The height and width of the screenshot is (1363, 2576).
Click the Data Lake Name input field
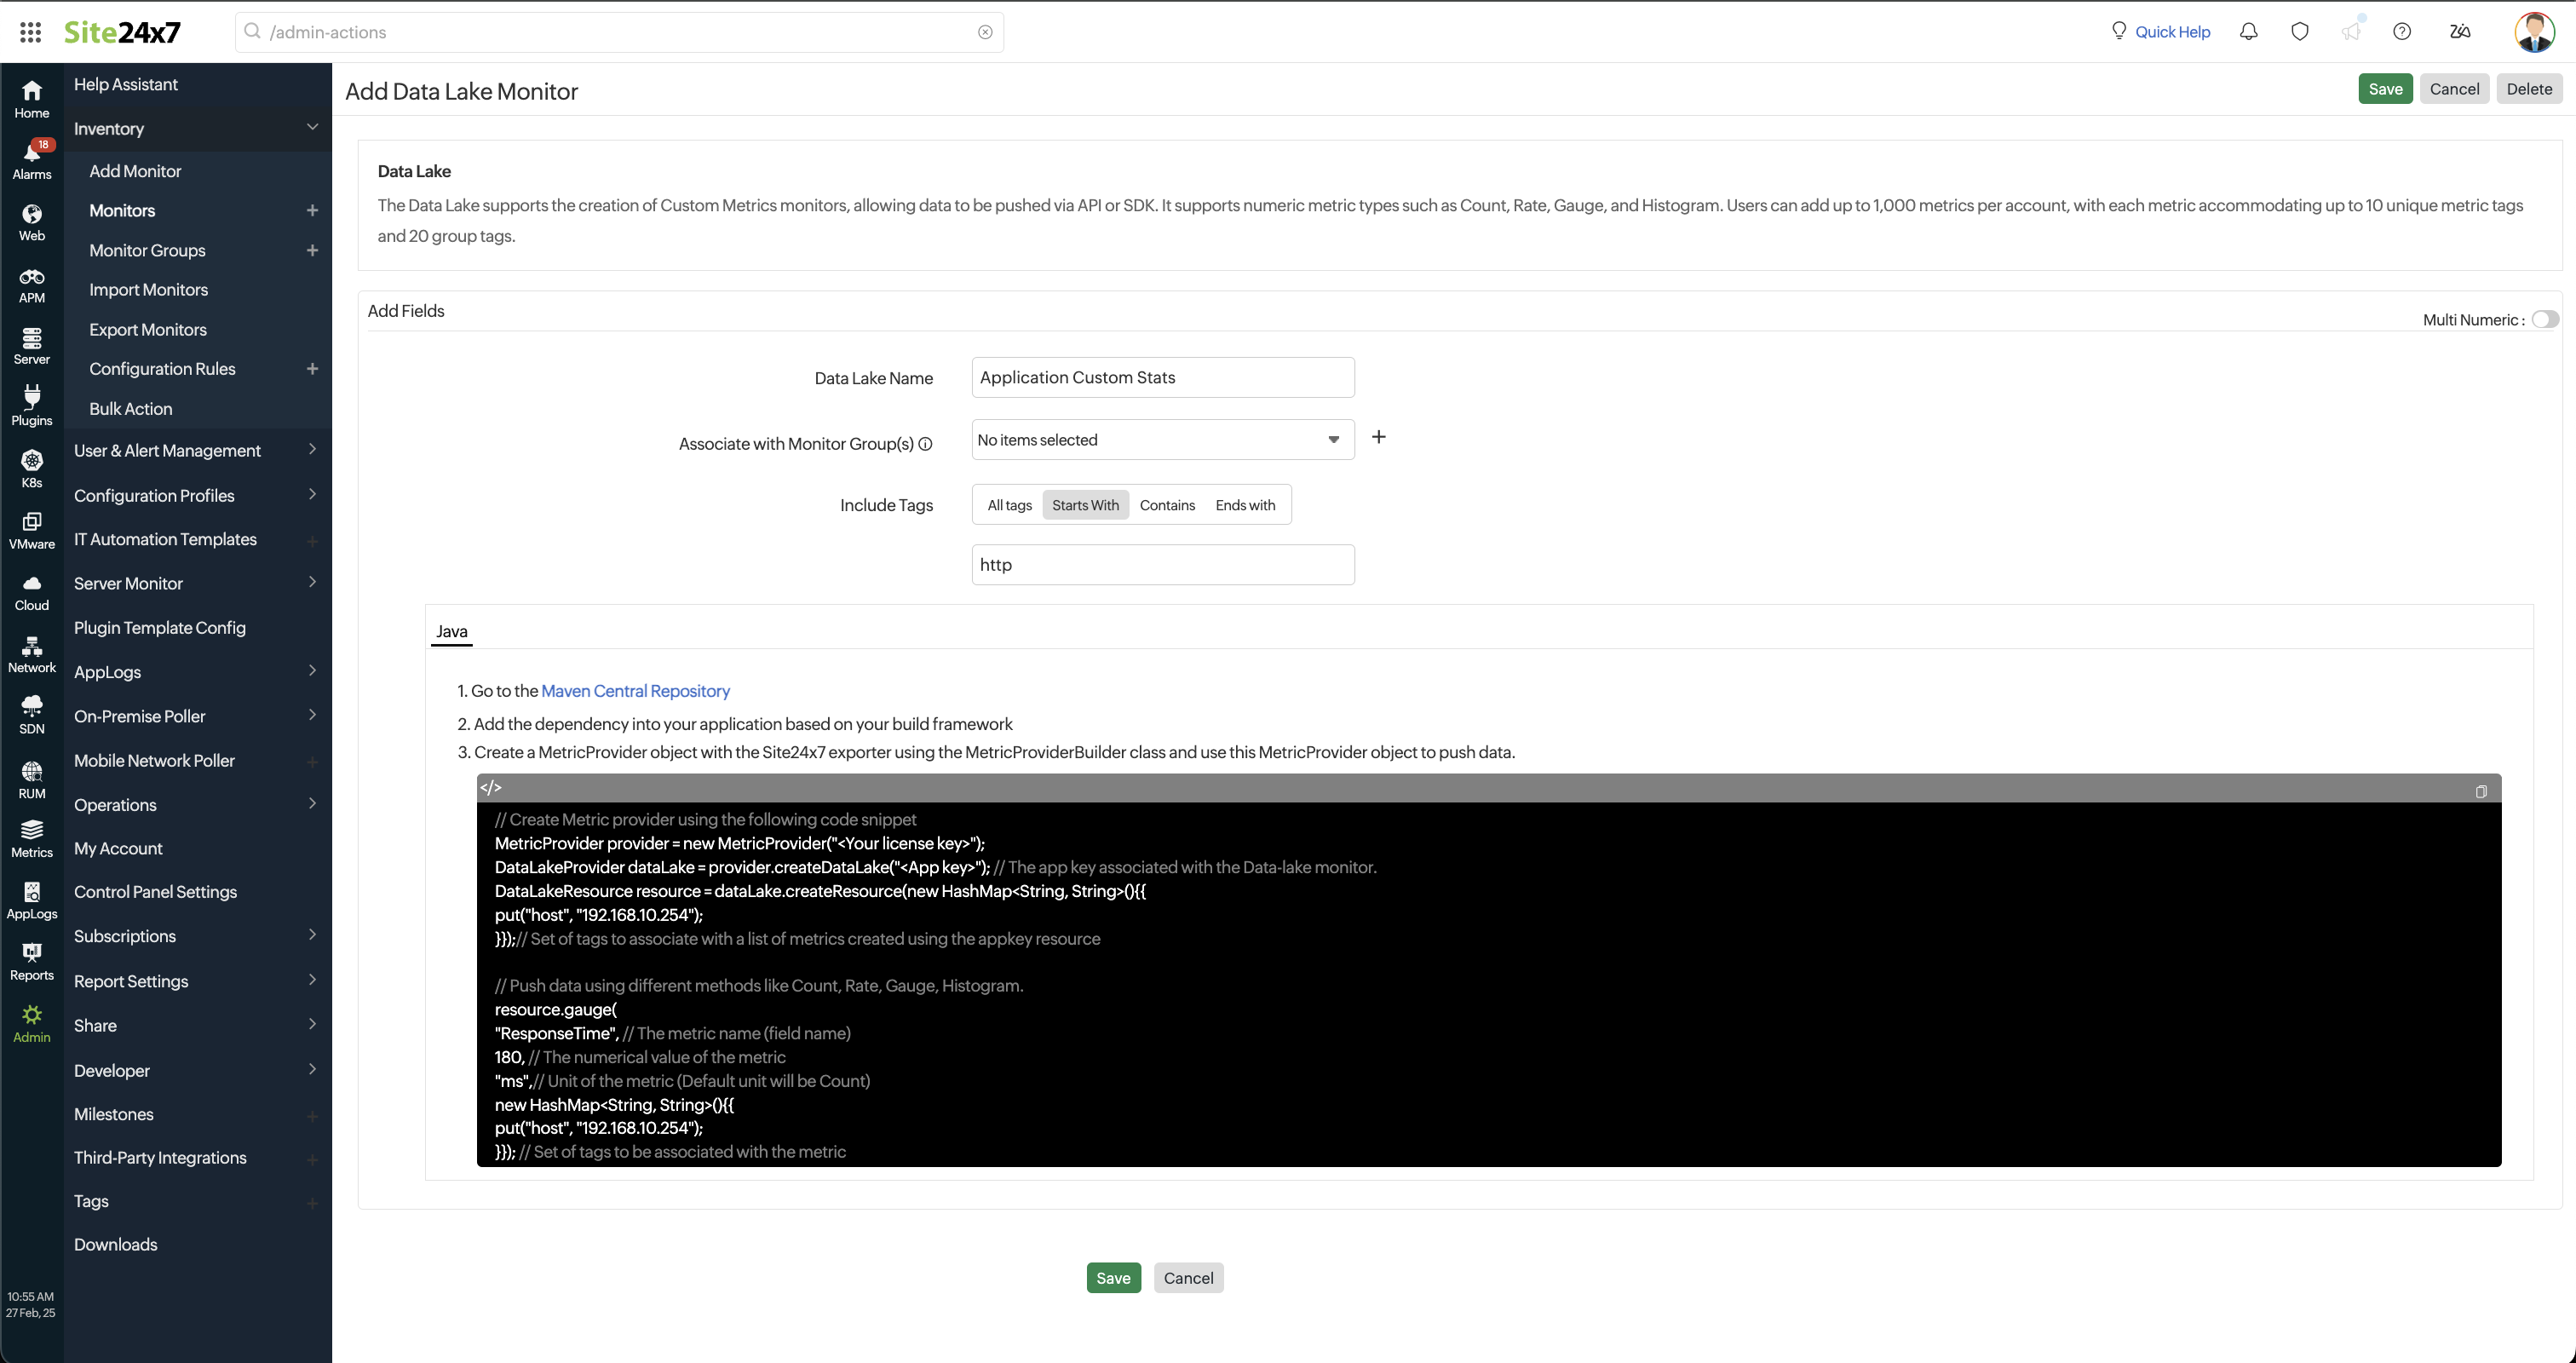pos(1162,377)
